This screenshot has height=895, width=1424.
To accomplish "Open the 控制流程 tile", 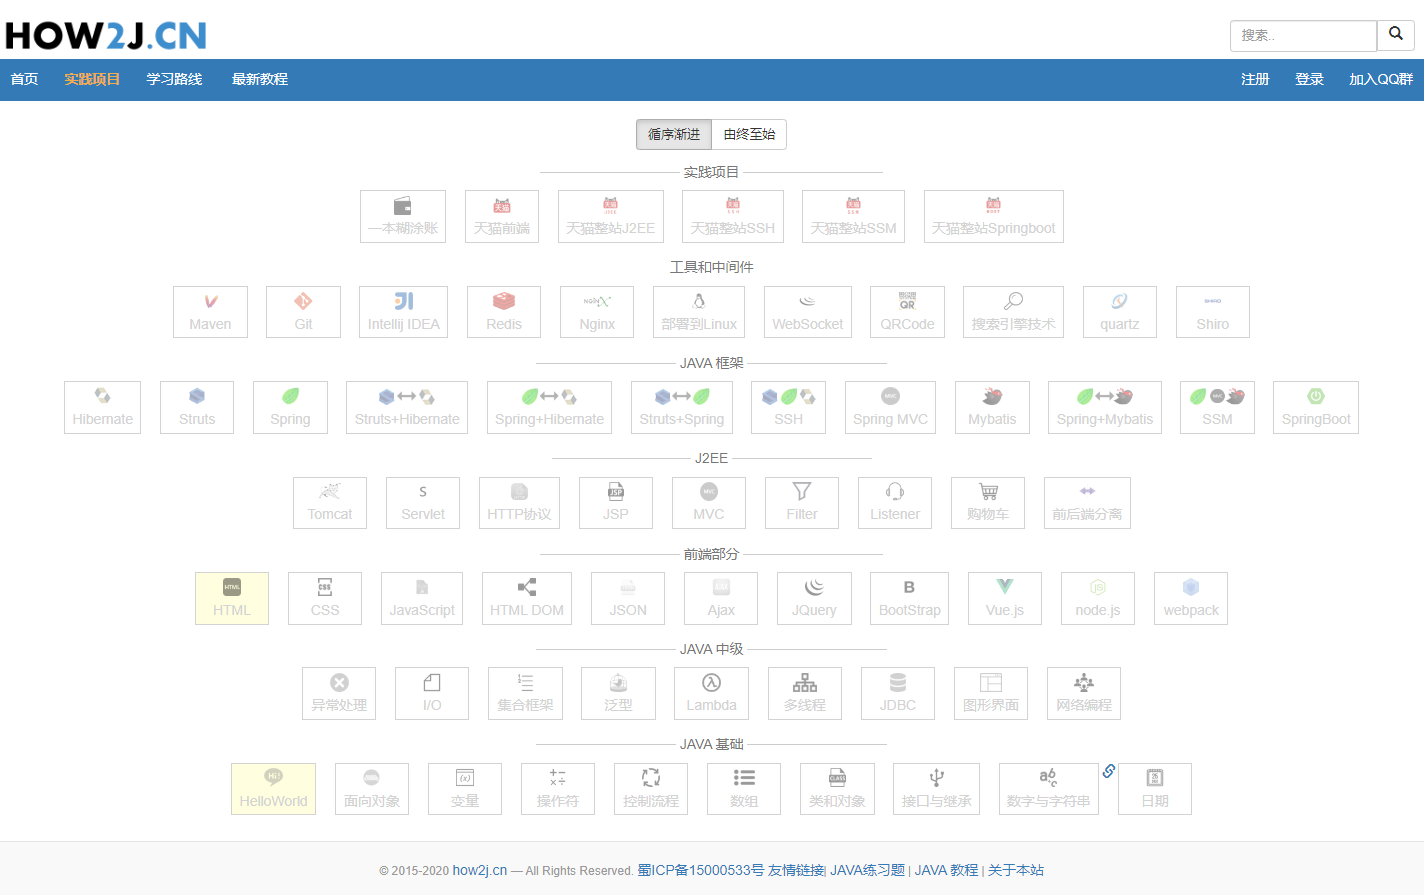I will pos(651,789).
